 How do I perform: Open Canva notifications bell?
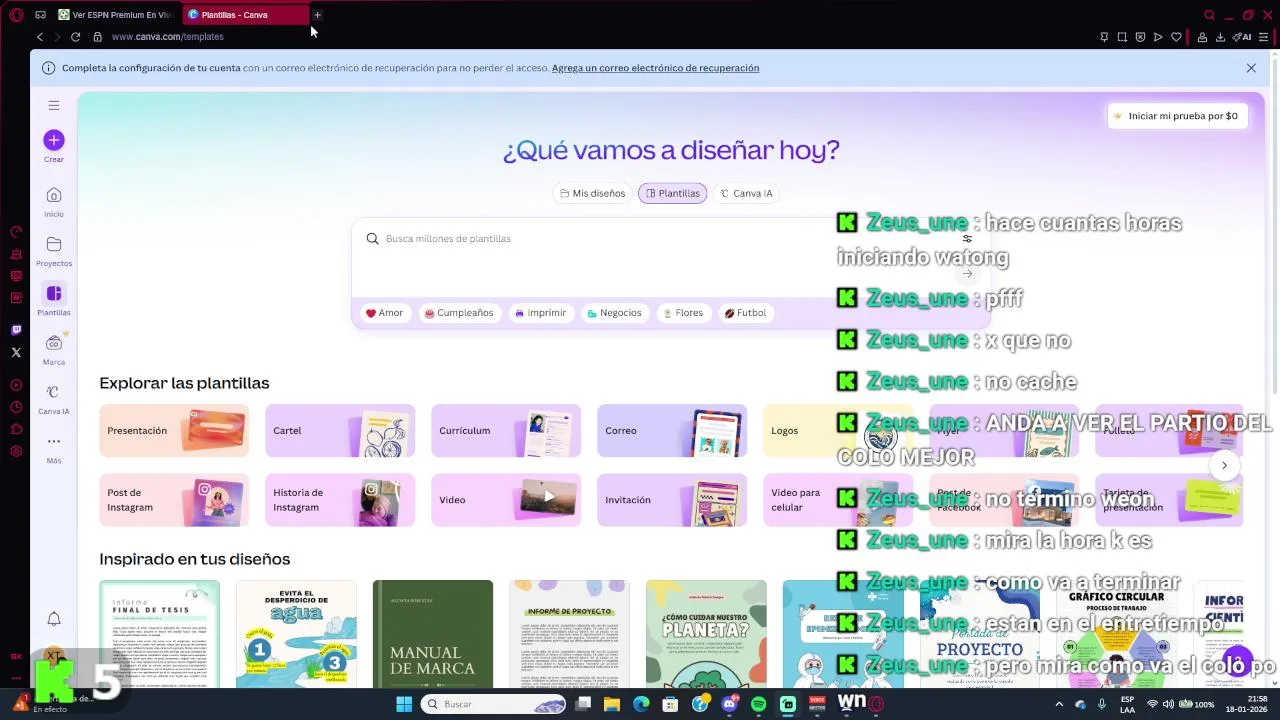point(54,619)
